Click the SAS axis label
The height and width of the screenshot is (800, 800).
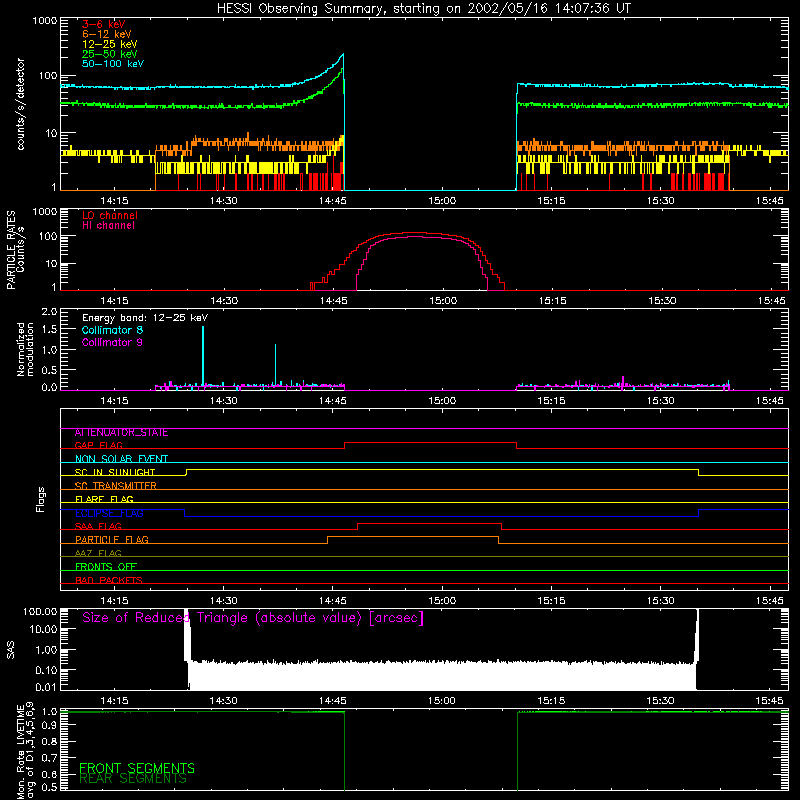pyautogui.click(x=11, y=650)
